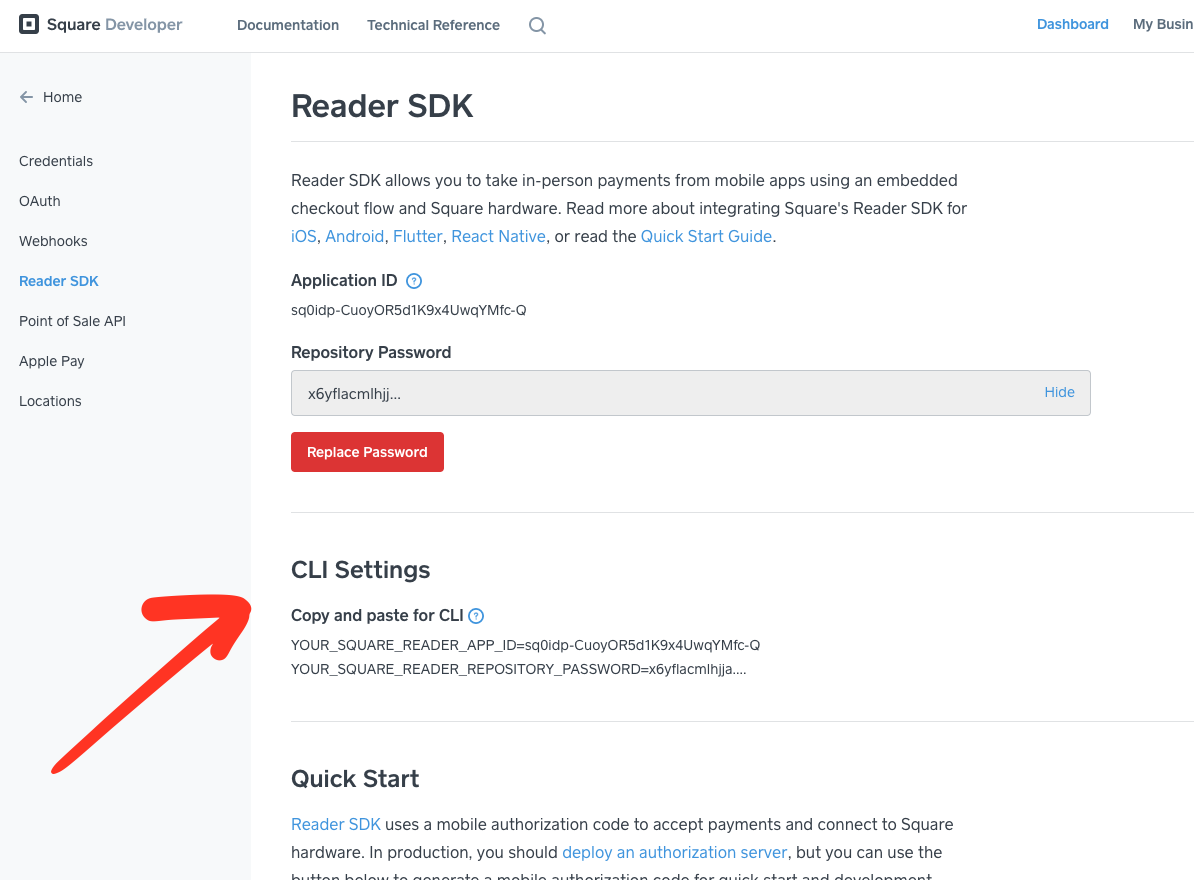Click the Square Developer wordmark
Image resolution: width=1194 pixels, height=880 pixels.
pos(114,24)
